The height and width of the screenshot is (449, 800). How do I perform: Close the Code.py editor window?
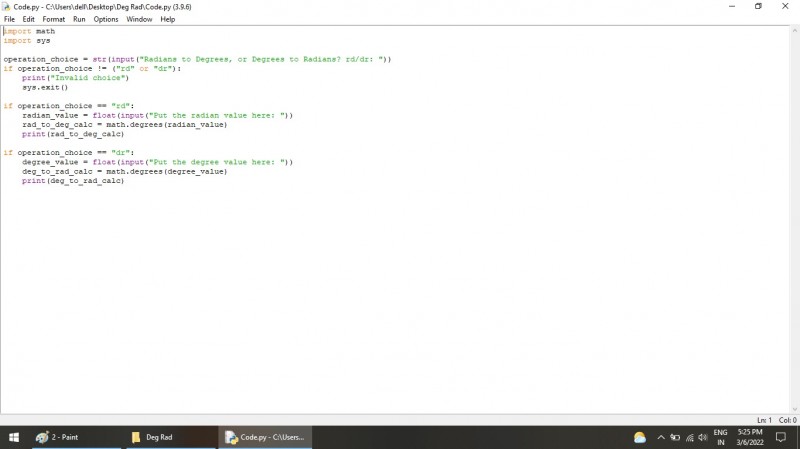pos(785,6)
